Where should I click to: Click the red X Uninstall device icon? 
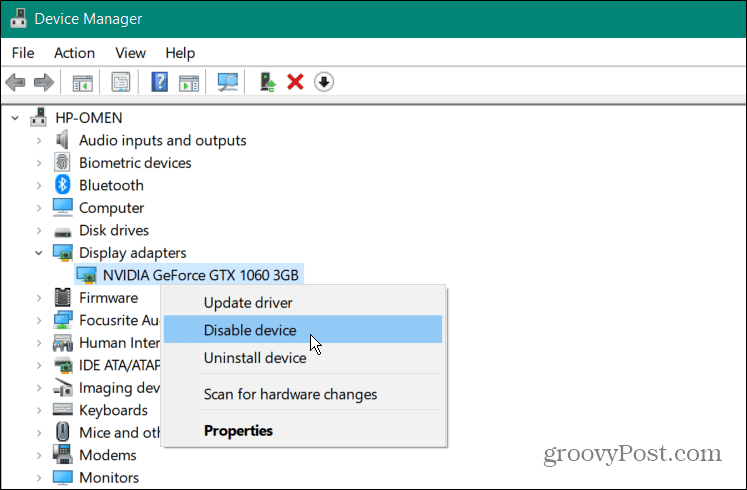click(295, 82)
